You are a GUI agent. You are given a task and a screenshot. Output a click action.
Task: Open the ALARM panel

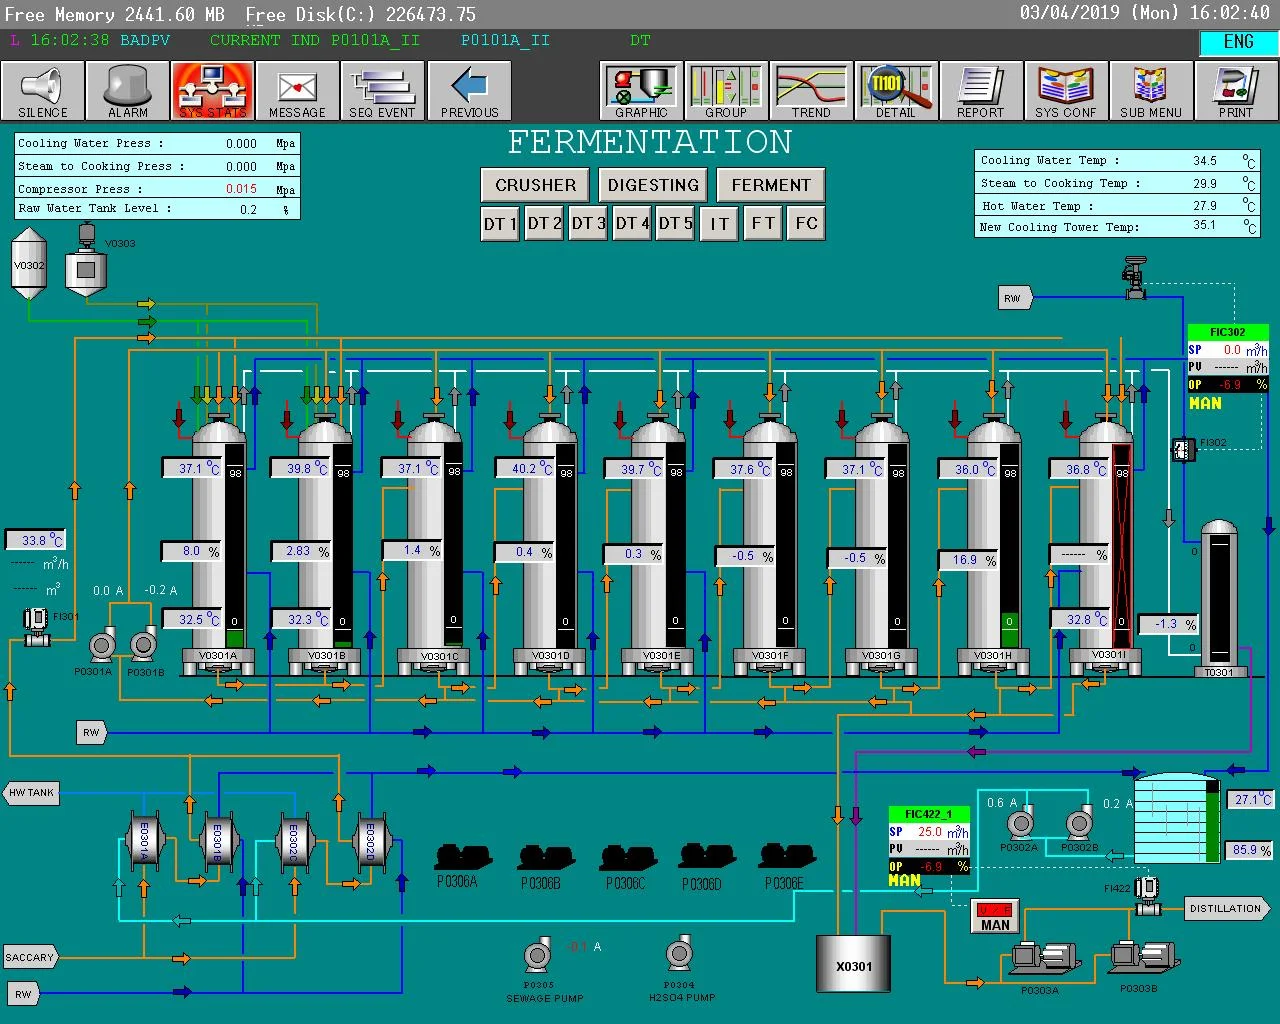pyautogui.click(x=127, y=91)
